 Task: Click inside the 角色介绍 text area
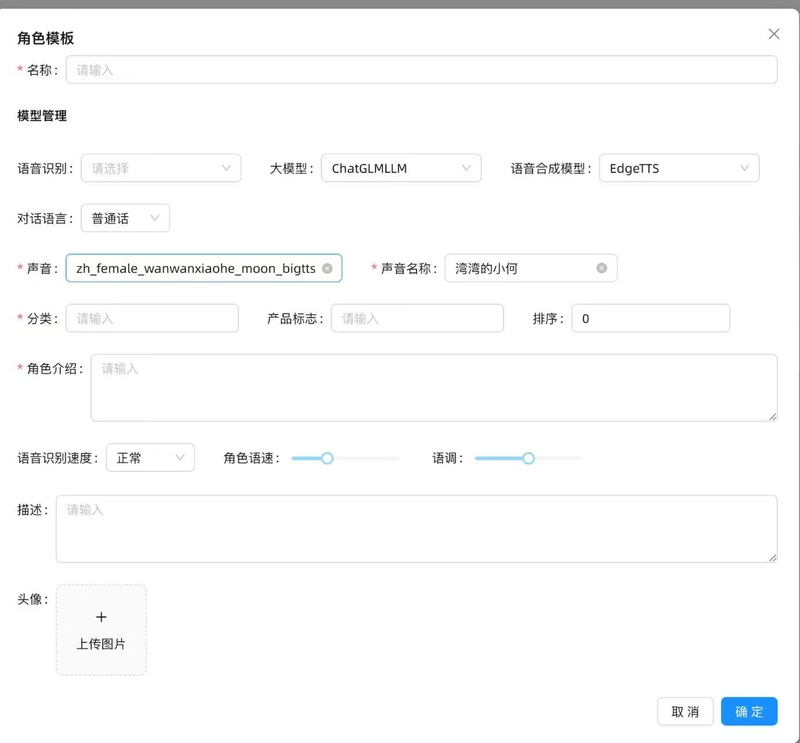[x=433, y=387]
